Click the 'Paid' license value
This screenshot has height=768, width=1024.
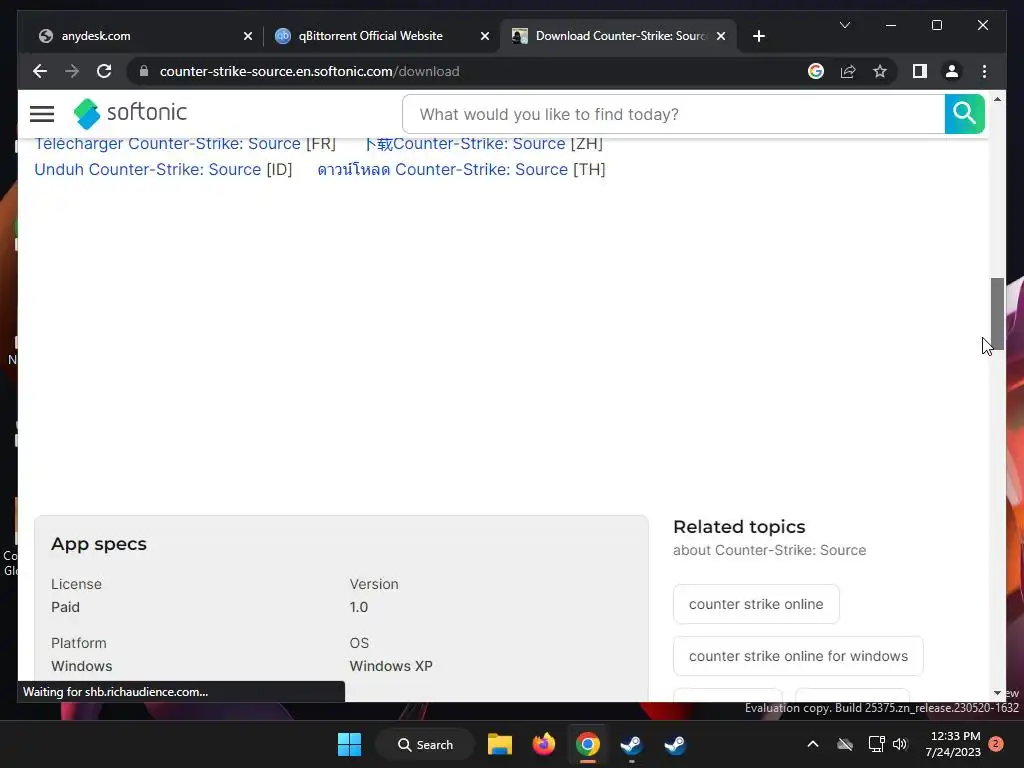pos(65,607)
